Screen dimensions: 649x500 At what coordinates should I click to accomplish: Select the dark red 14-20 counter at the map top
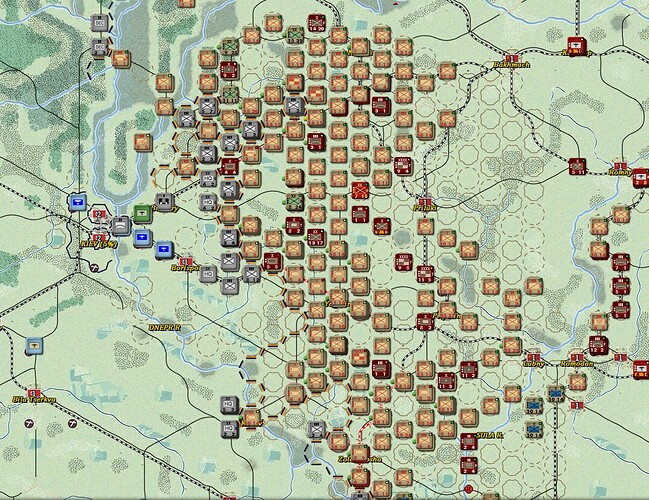[317, 23]
